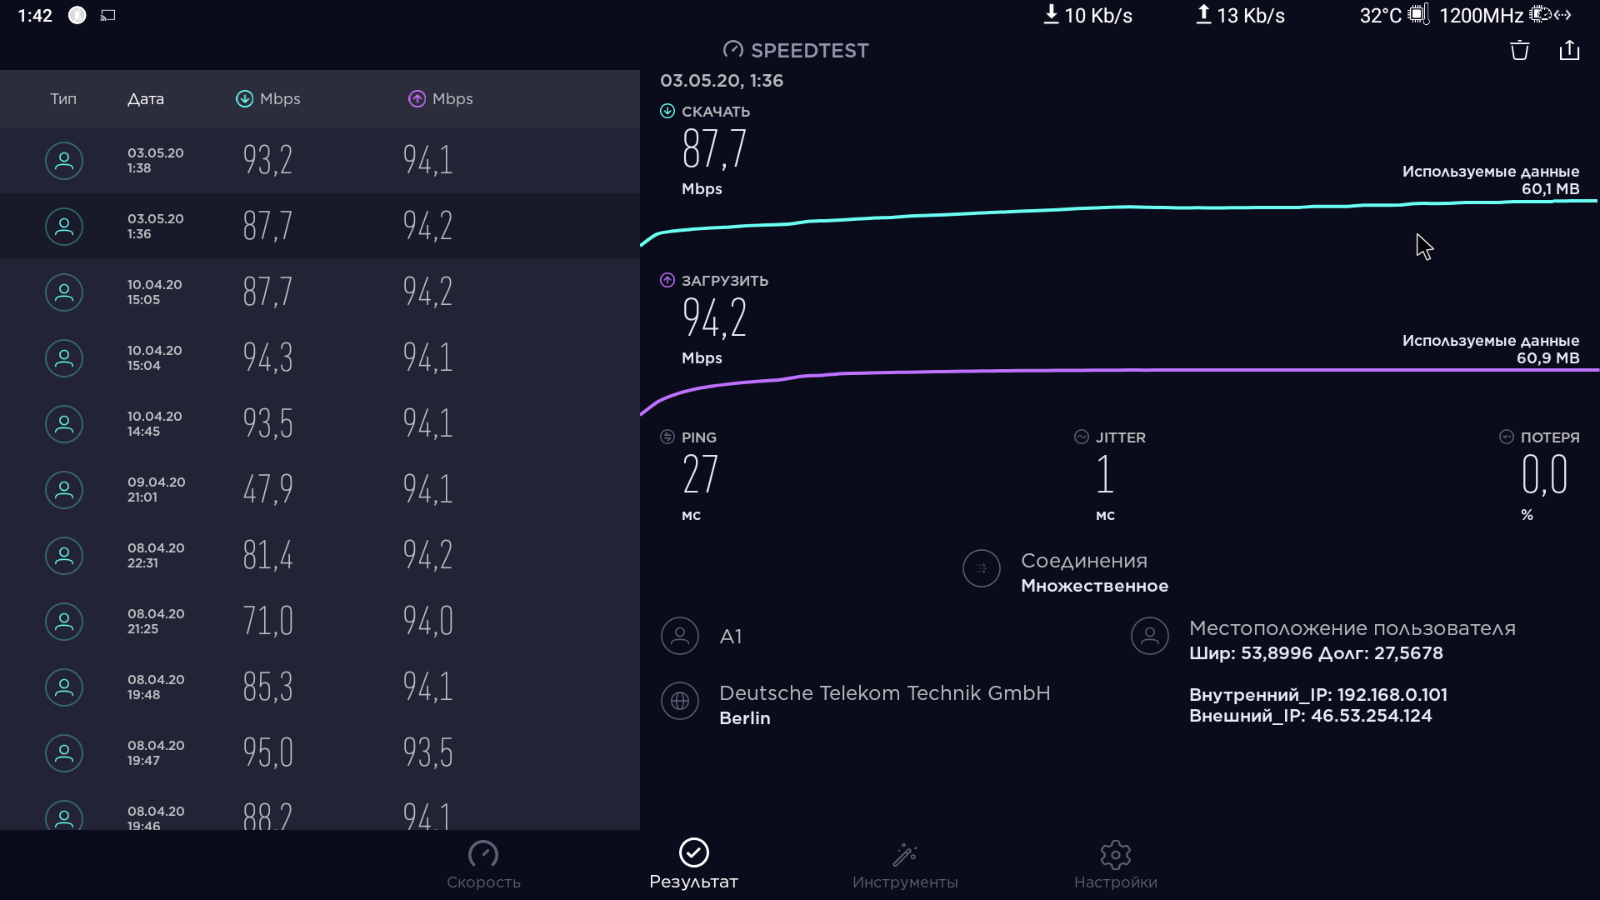Sort by the Дата column header
Viewport: 1600px width, 900px height.
pyautogui.click(x=145, y=99)
